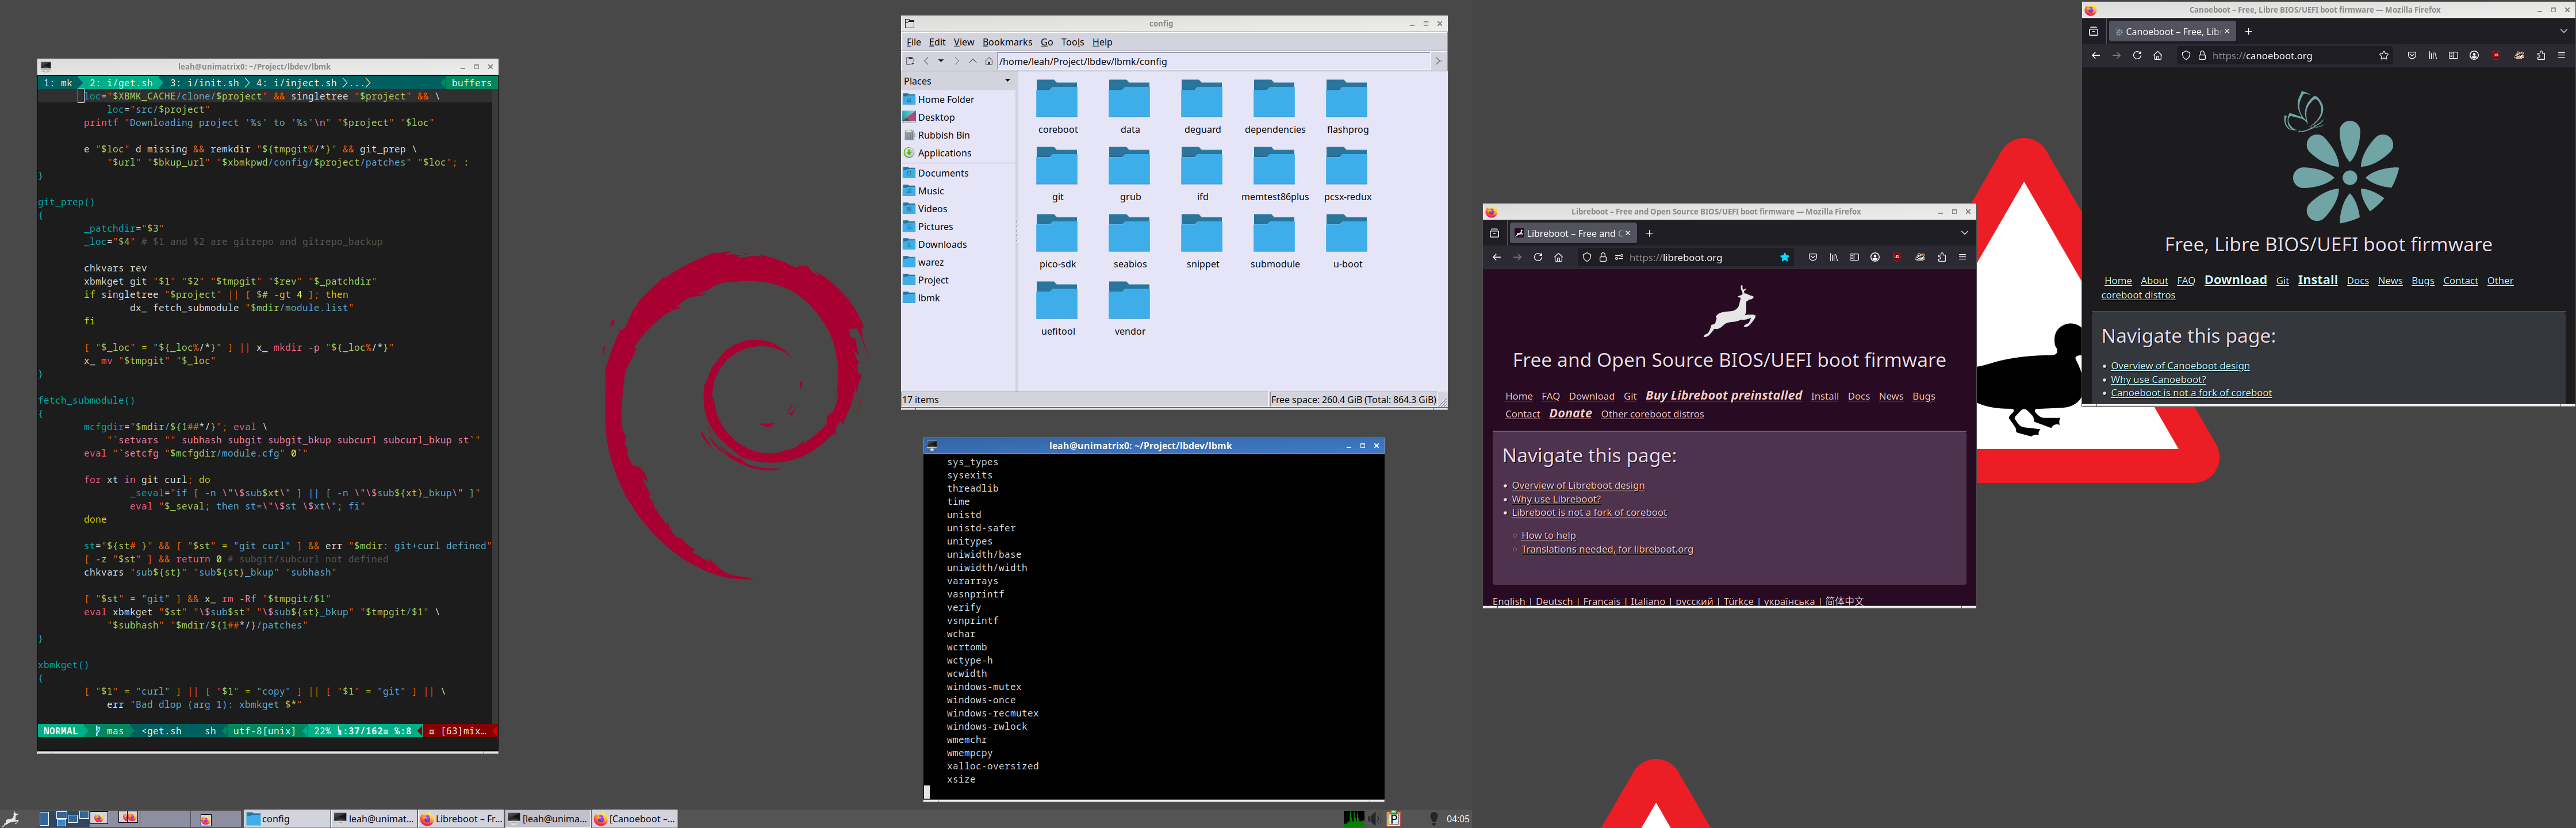
Task: Open the vendor folder icon
Action: [1130, 308]
